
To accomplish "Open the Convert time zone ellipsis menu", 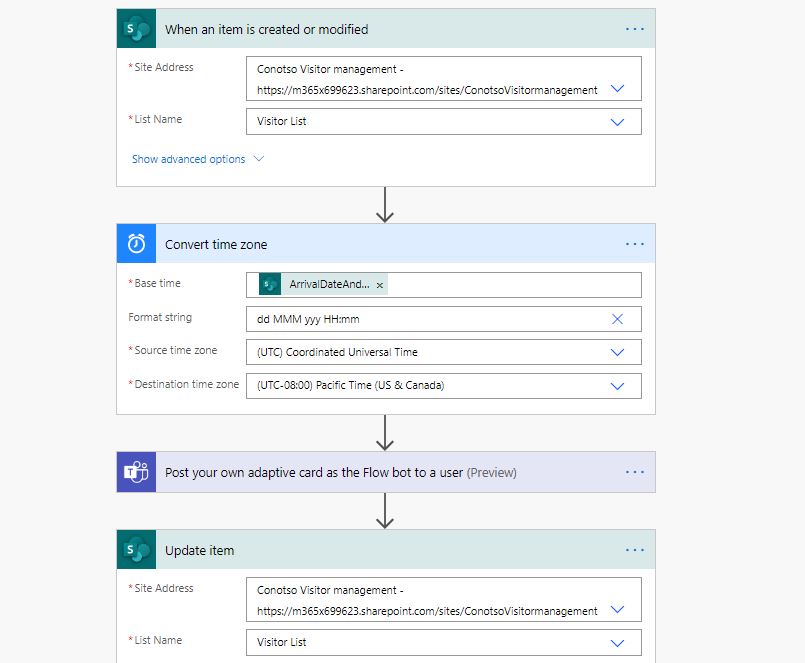I will [x=635, y=244].
